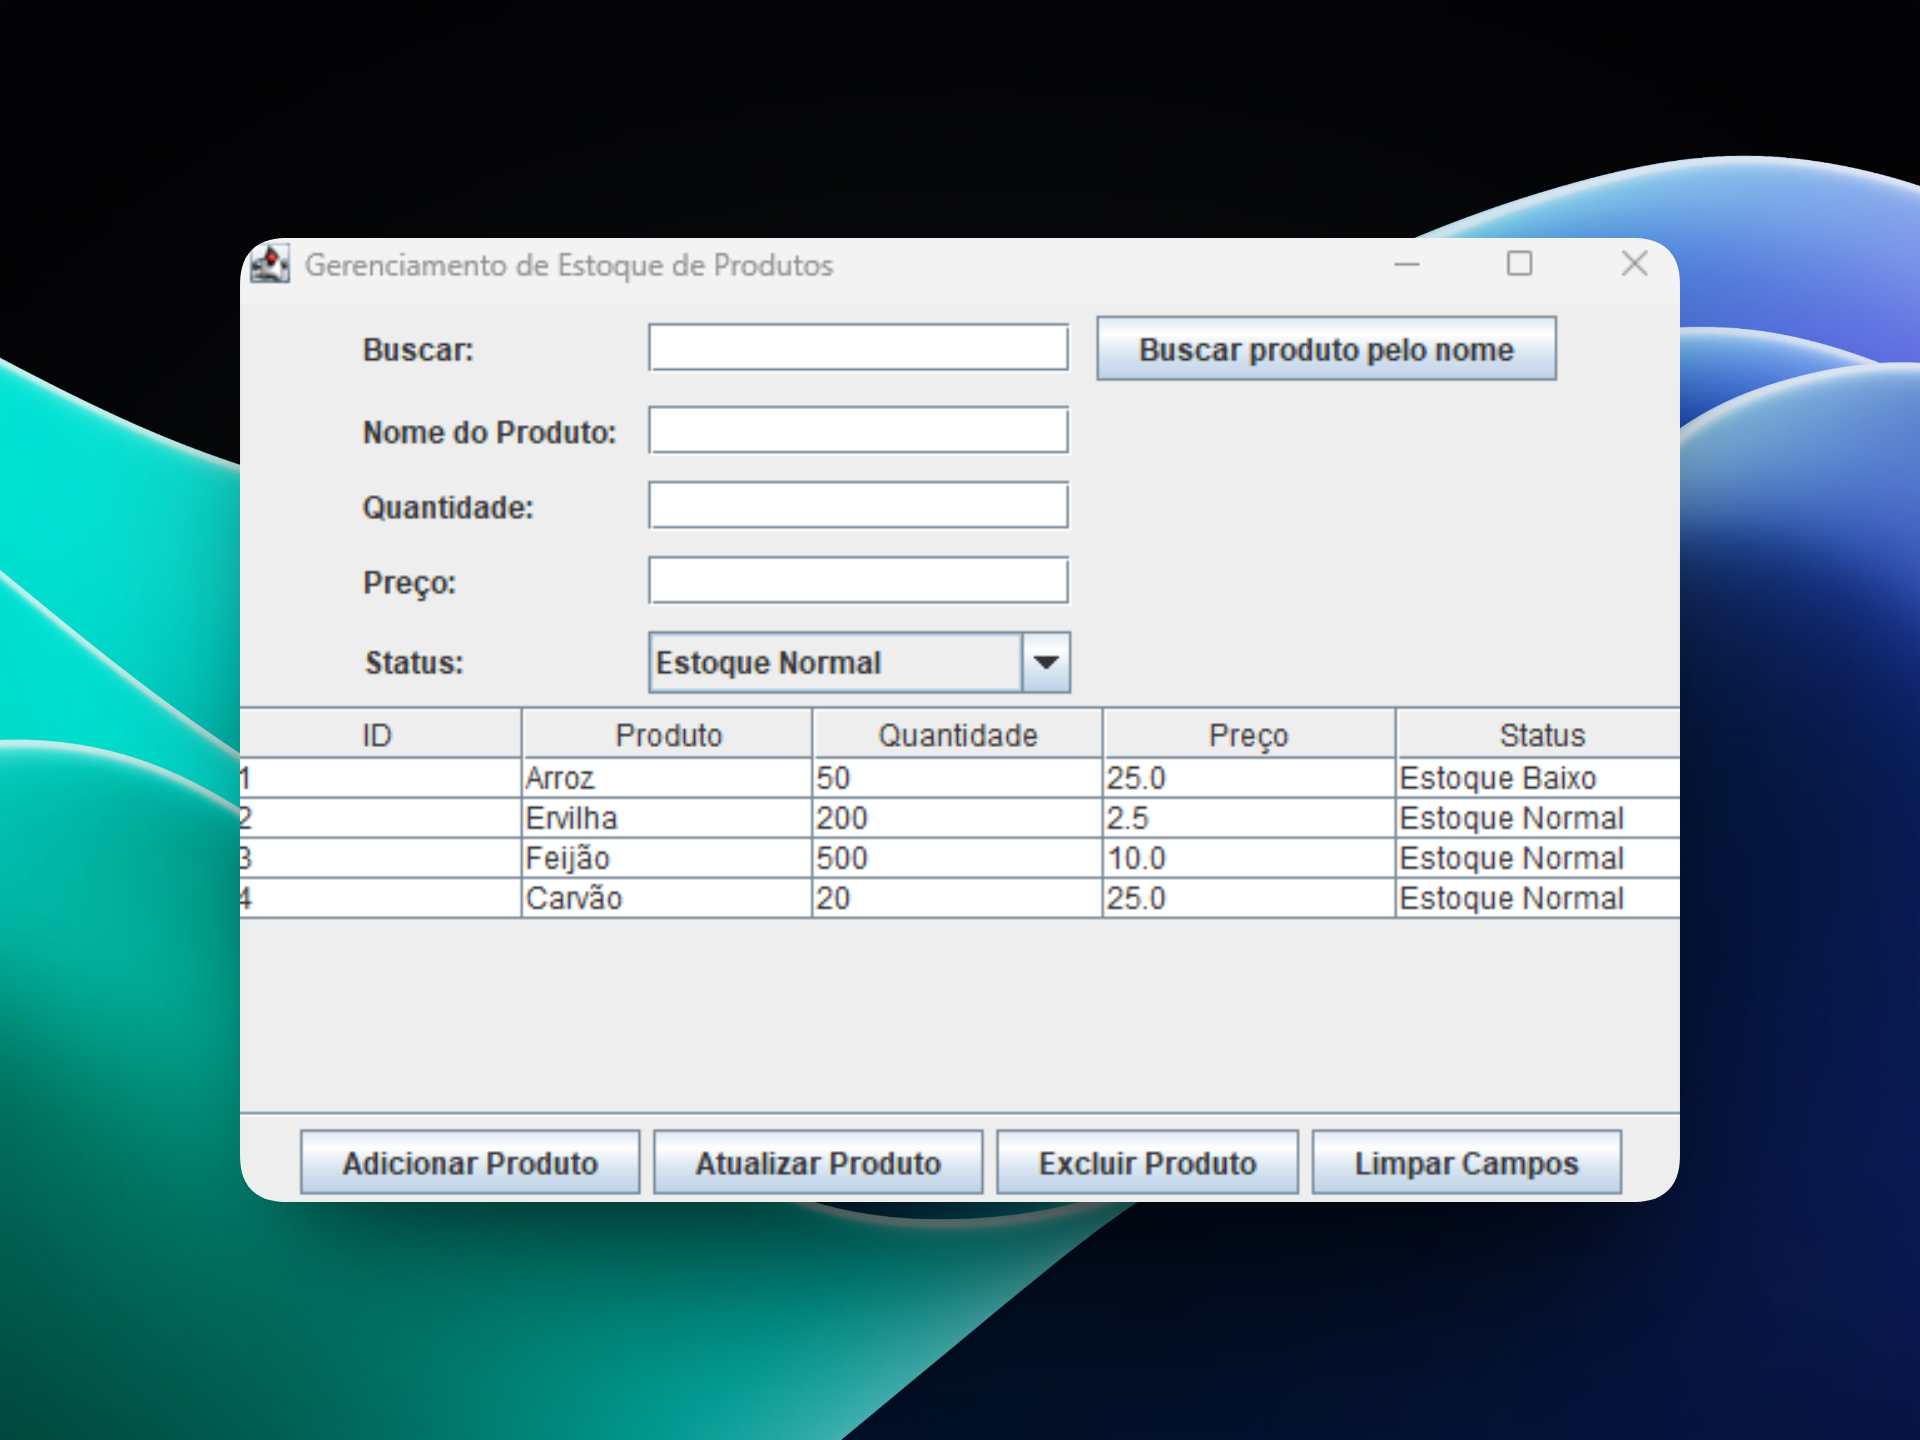Maximize the Gerenciamento de Estoque window

(1519, 264)
